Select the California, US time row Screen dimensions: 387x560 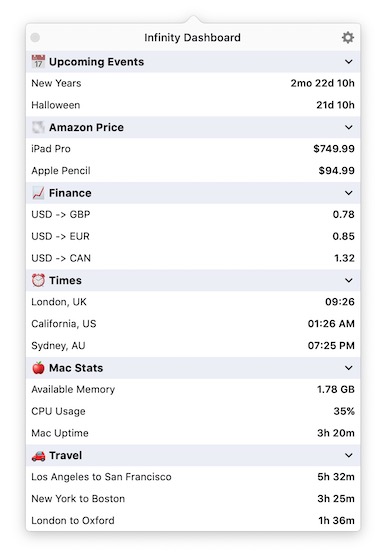tap(193, 324)
